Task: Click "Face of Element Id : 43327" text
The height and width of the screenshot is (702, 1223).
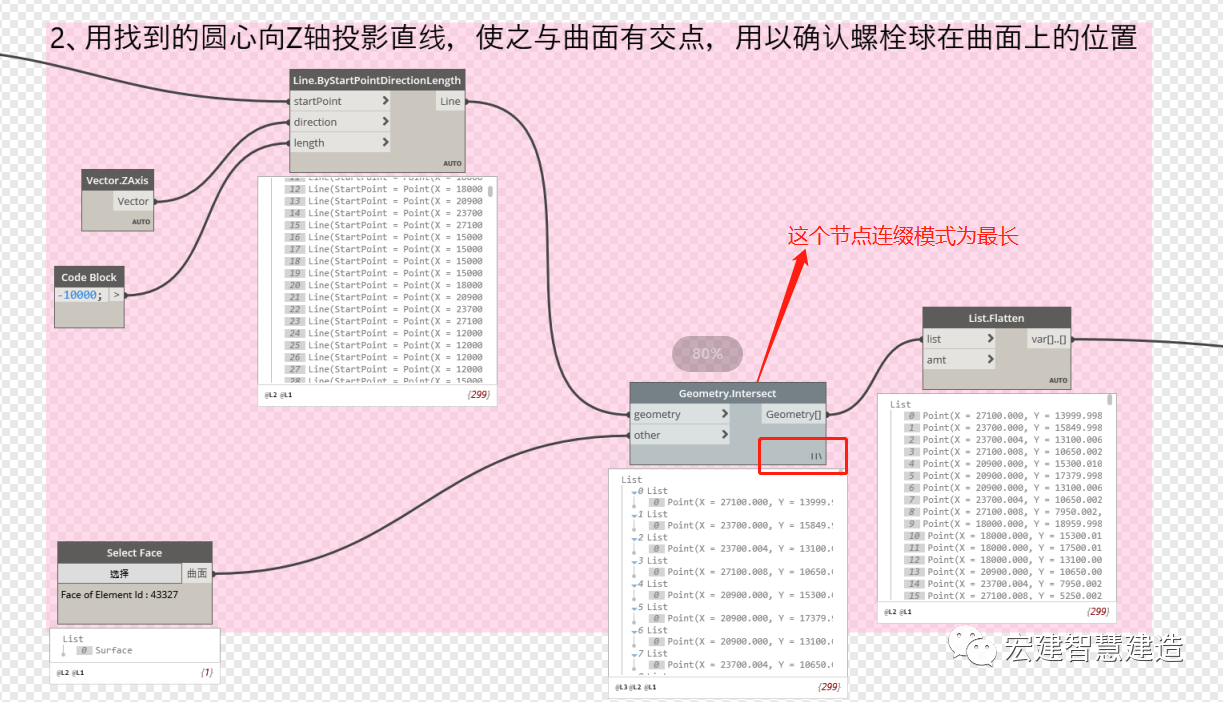Action: point(119,594)
